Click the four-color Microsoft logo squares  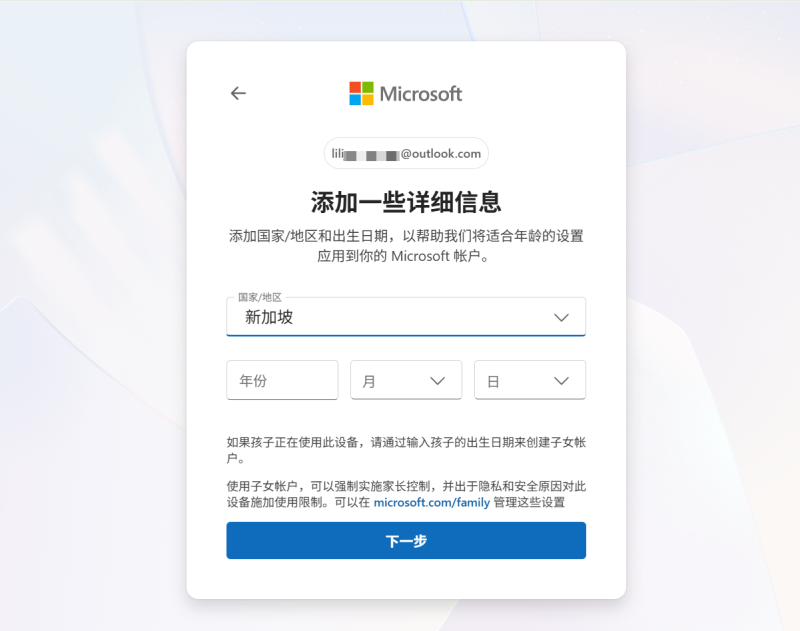click(361, 93)
